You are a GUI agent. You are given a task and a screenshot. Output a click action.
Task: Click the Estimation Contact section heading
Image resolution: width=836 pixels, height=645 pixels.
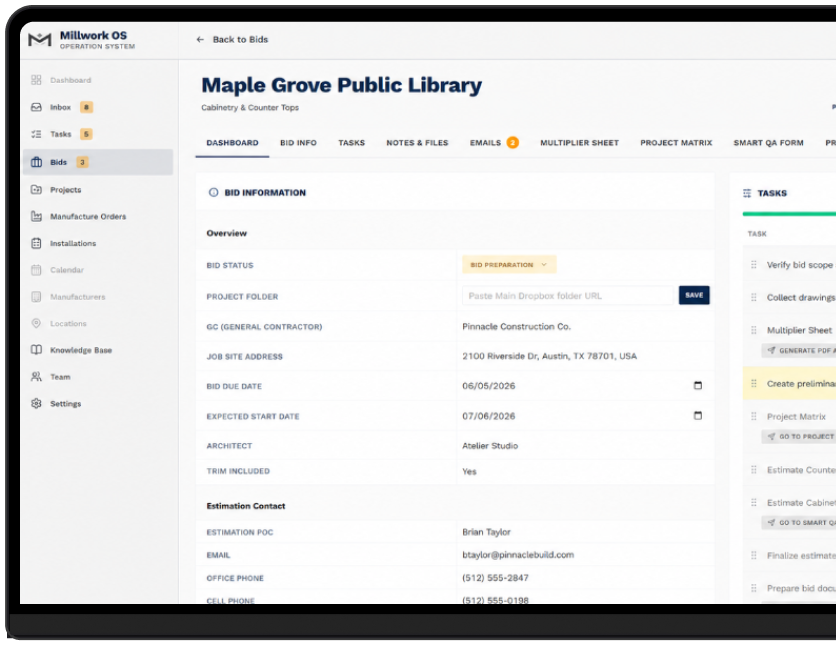coord(246,506)
